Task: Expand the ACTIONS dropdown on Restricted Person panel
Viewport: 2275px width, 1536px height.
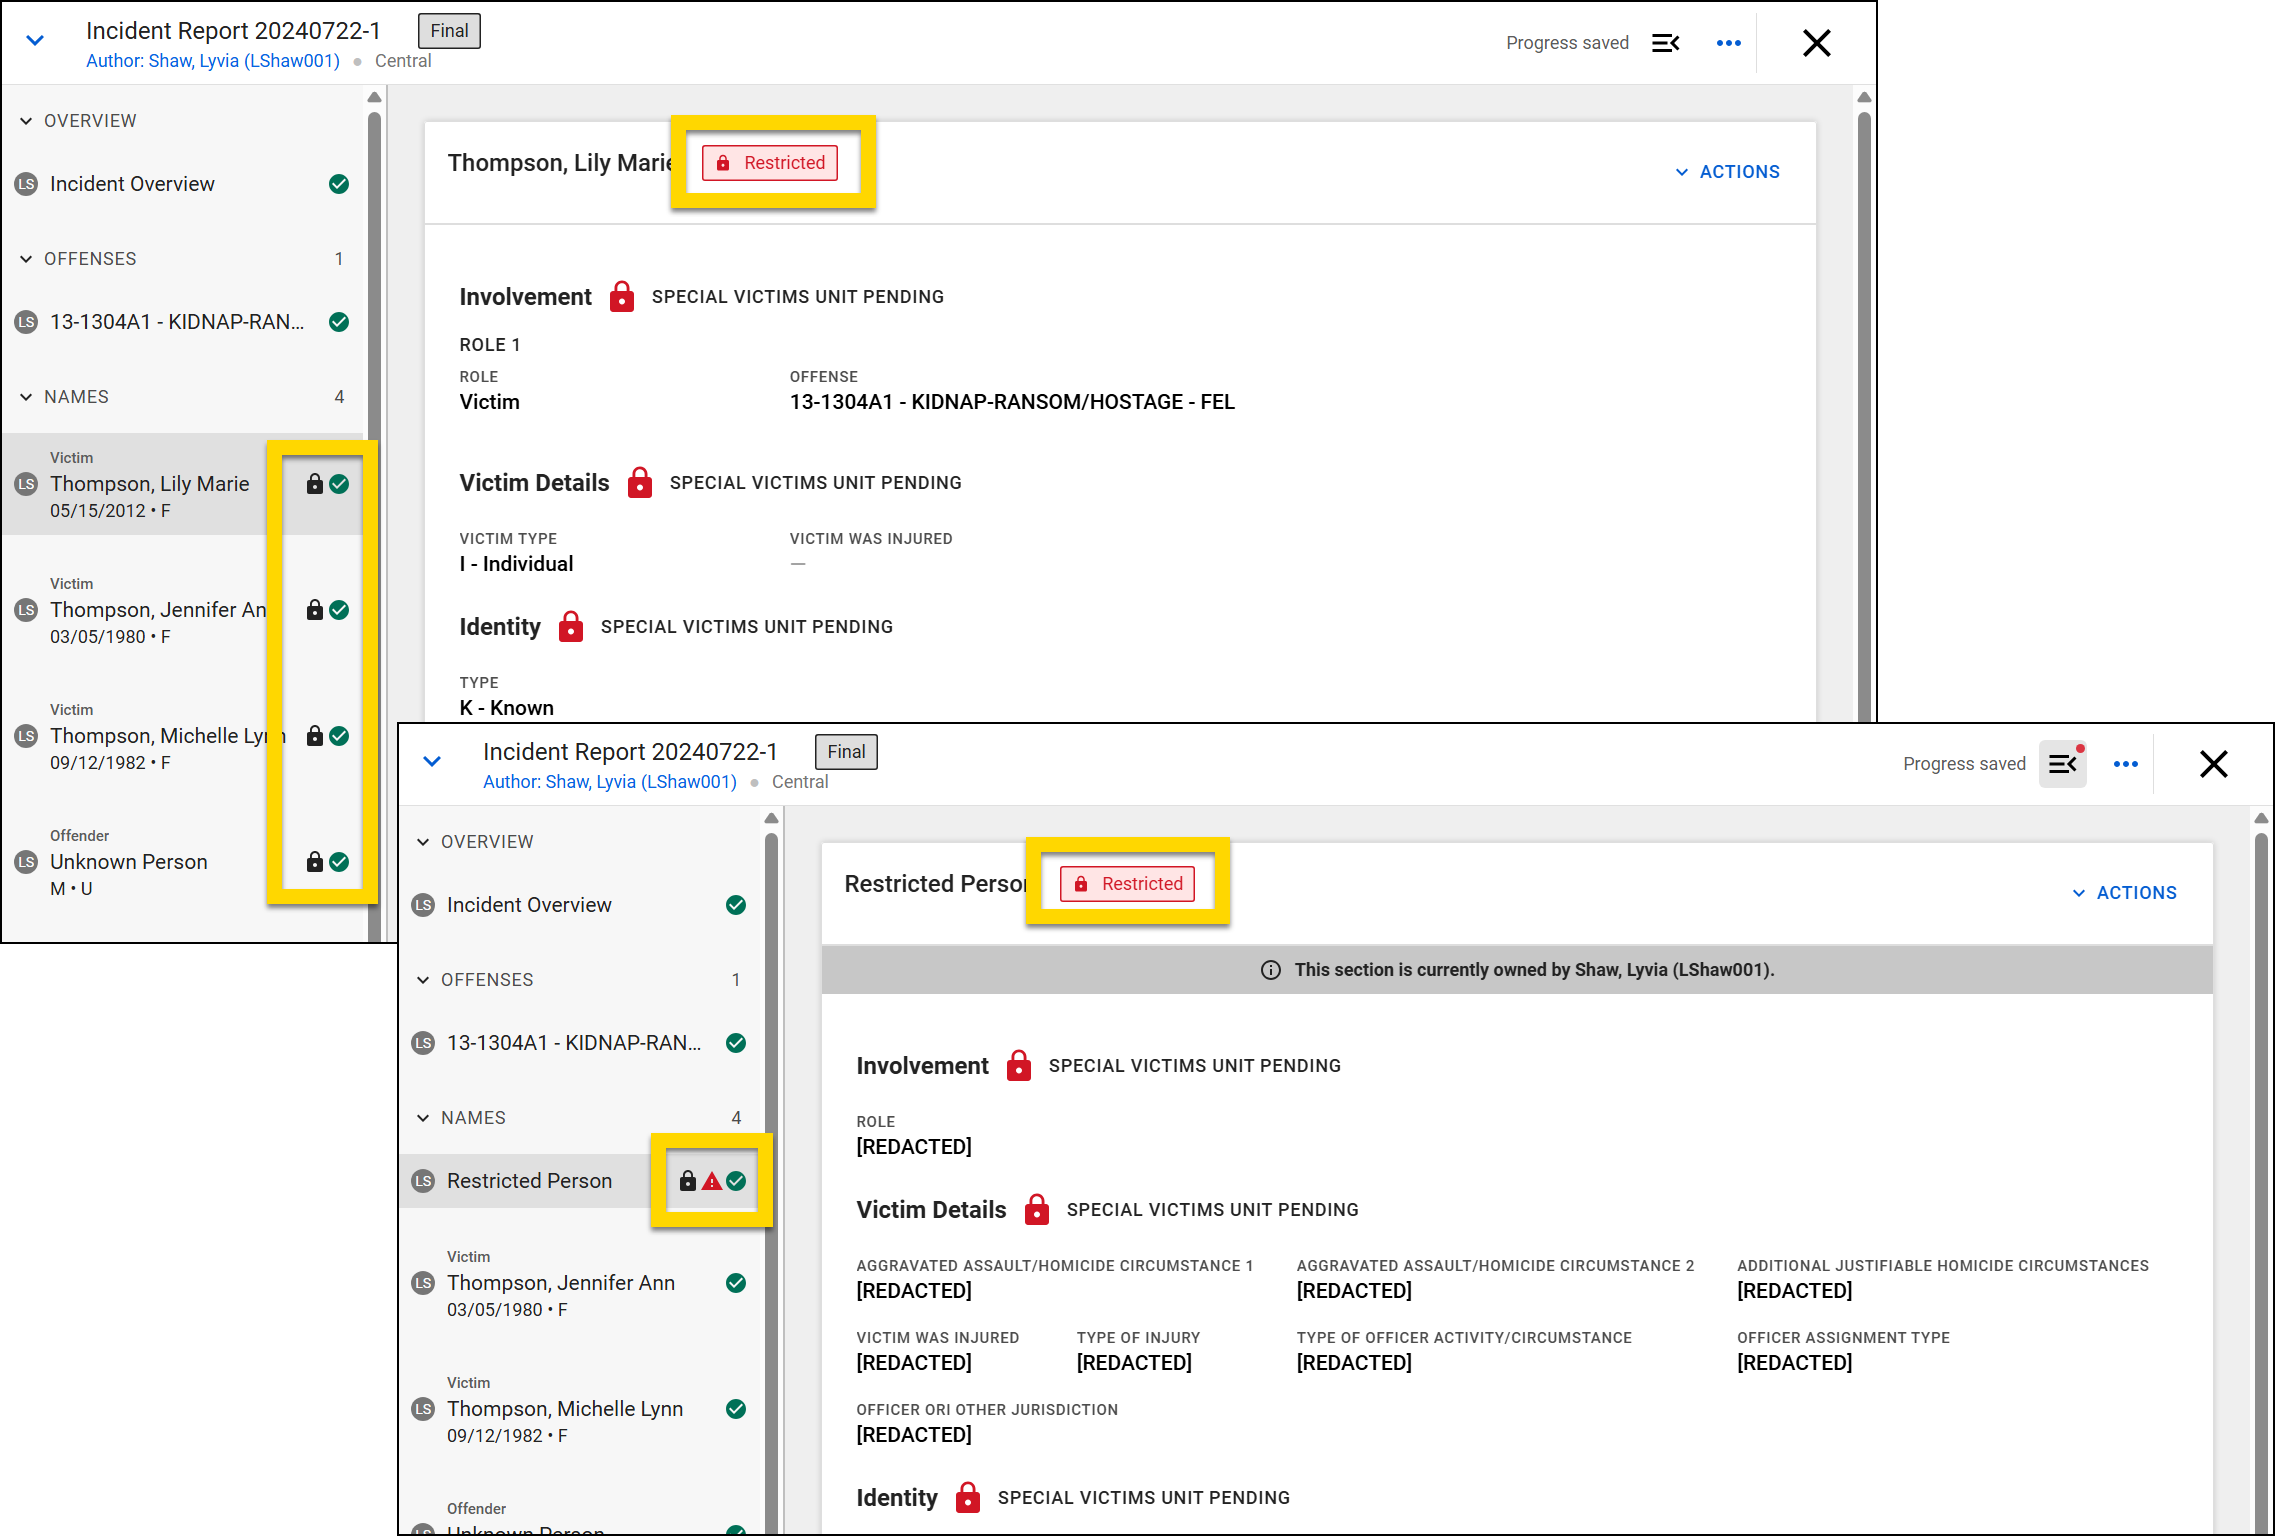Action: tap(2123, 892)
